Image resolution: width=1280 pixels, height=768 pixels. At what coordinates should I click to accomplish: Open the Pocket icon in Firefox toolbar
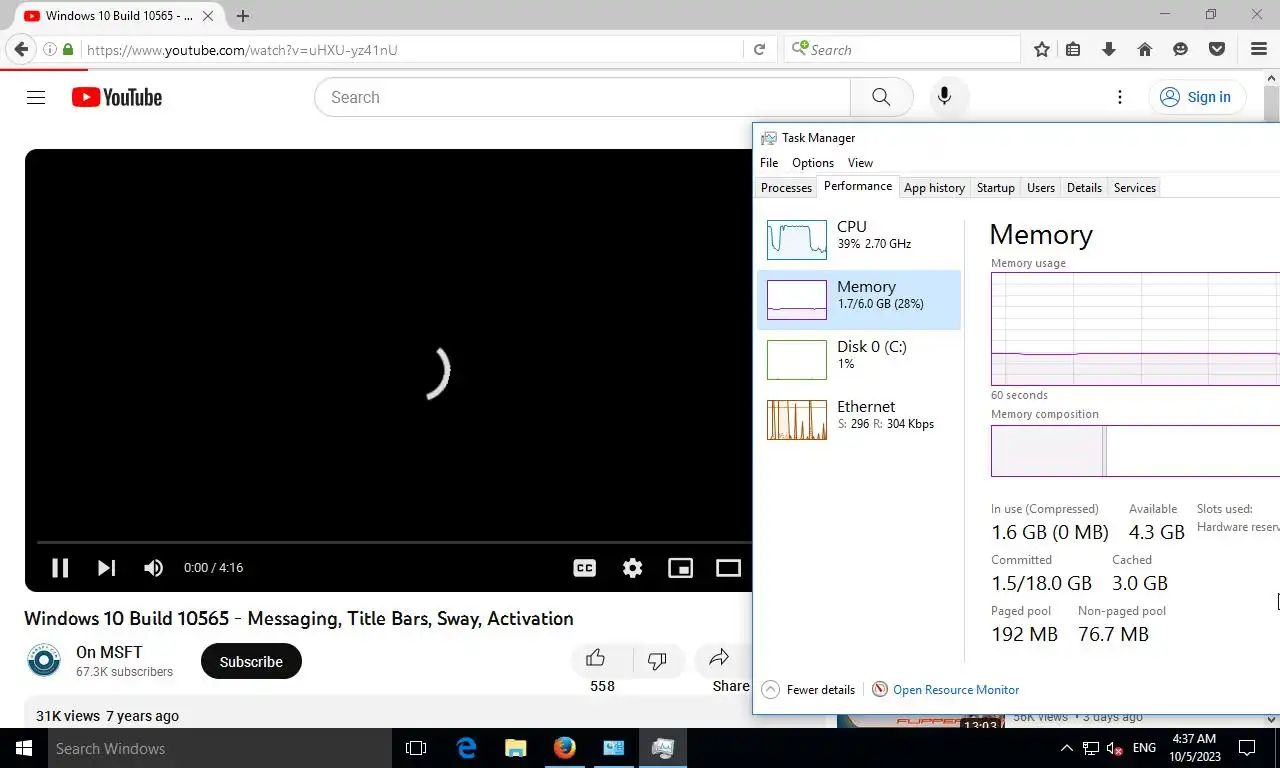1217,49
